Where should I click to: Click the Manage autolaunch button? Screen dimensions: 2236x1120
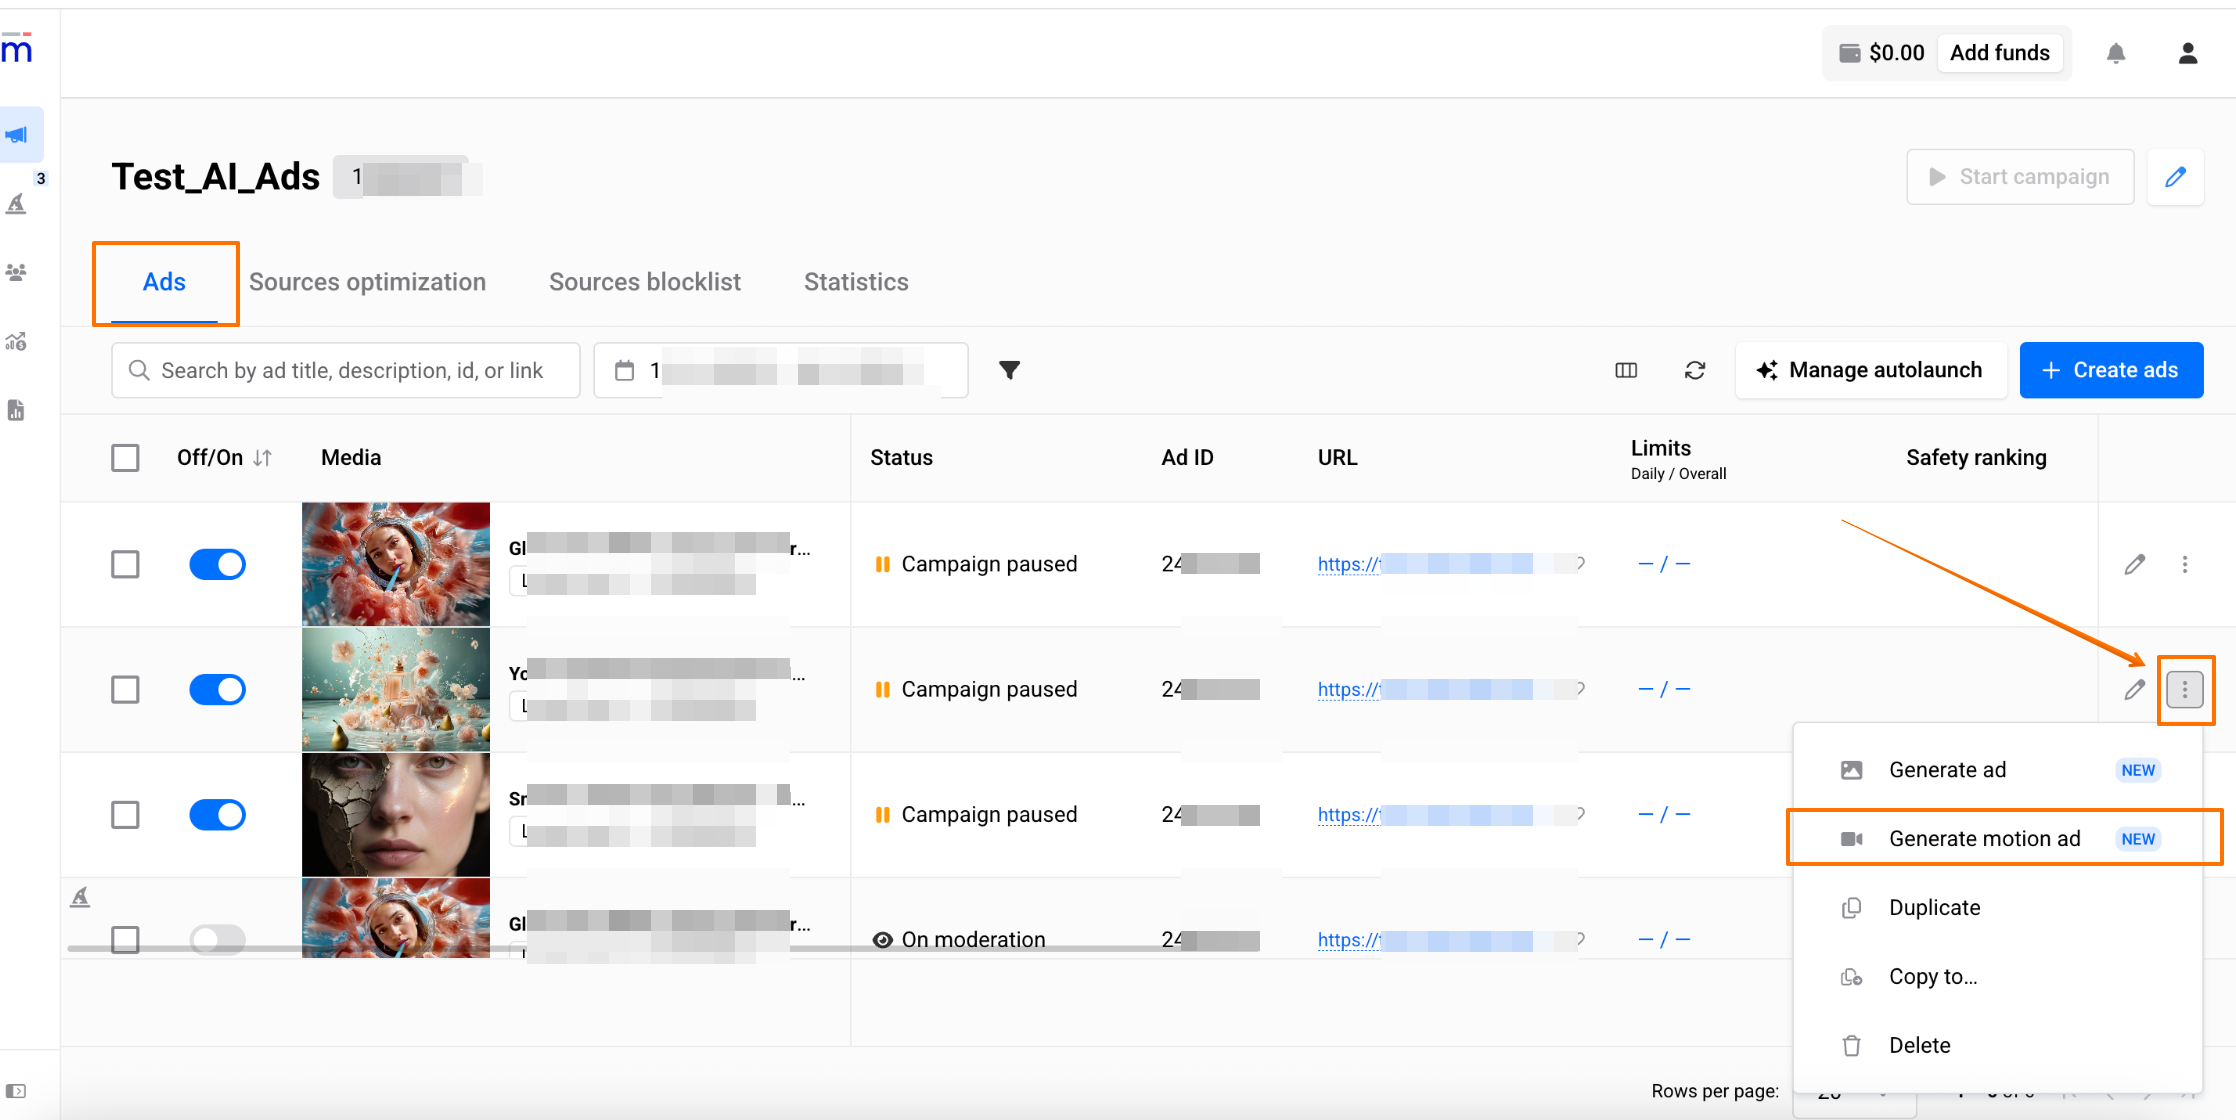(1870, 370)
